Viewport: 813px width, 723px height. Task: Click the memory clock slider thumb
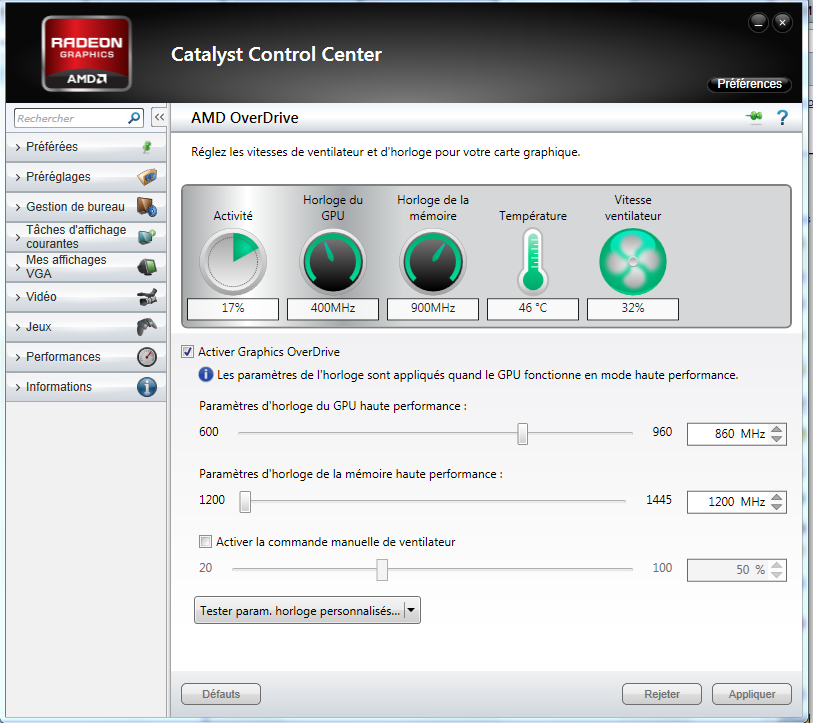[245, 502]
